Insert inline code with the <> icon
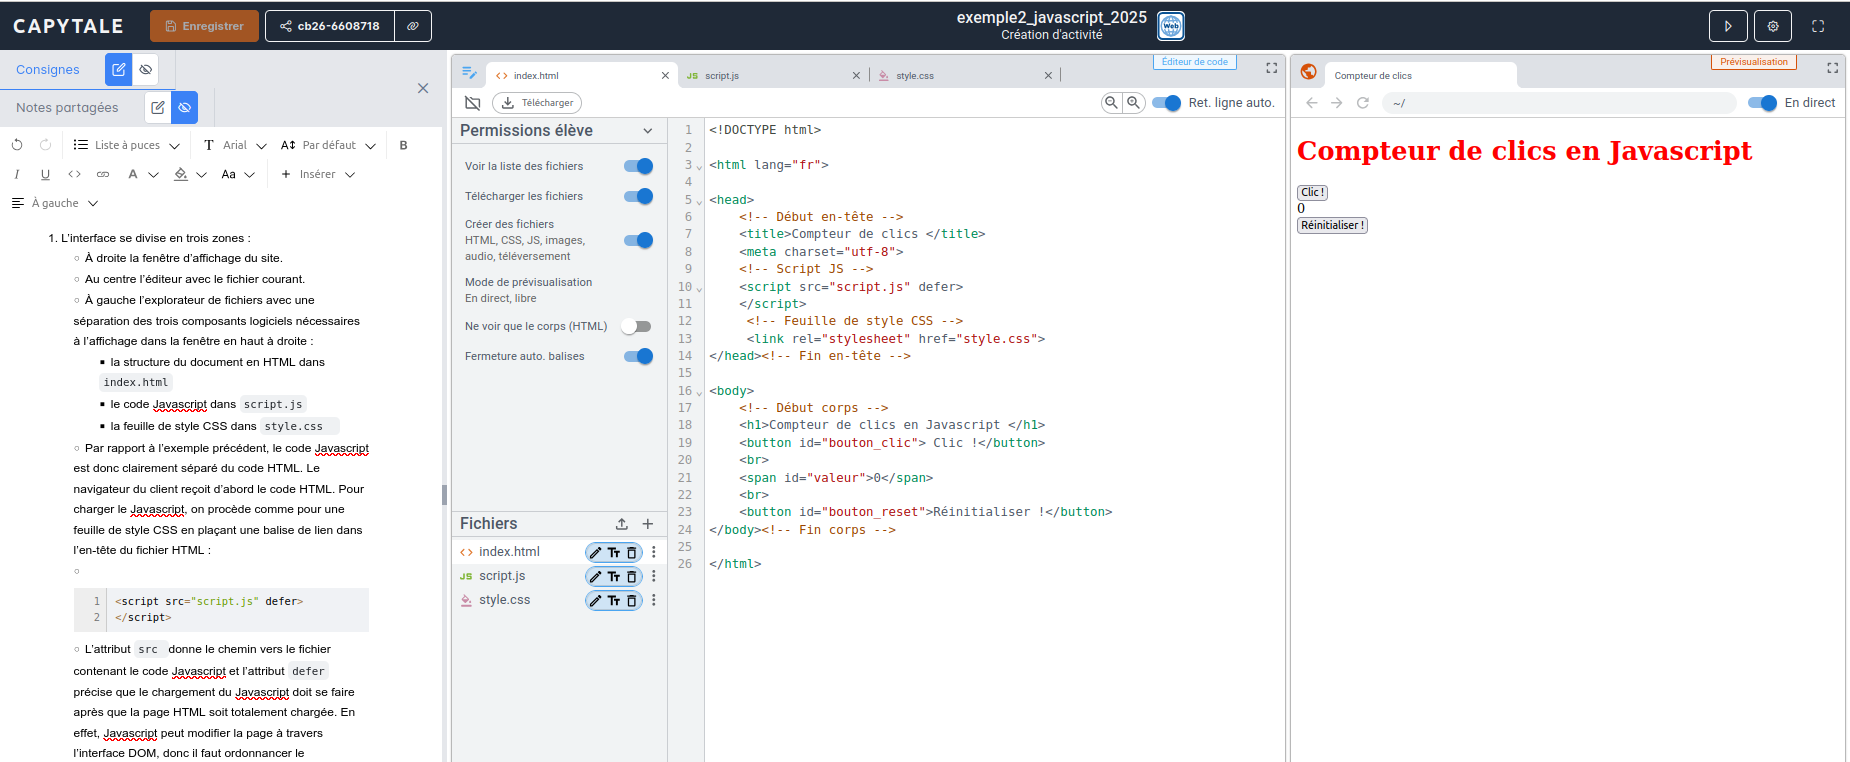The image size is (1850, 762). [74, 174]
